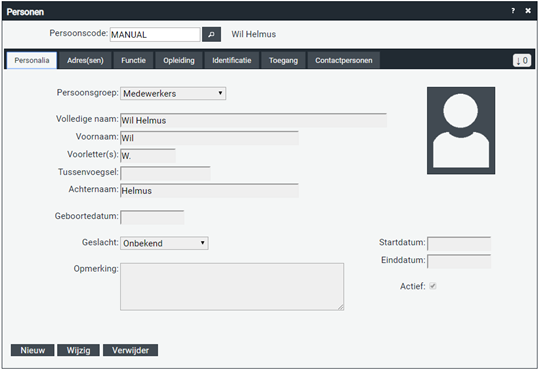Image resolution: width=541 pixels, height=371 pixels.
Task: Open help via the question mark icon
Action: coord(513,11)
